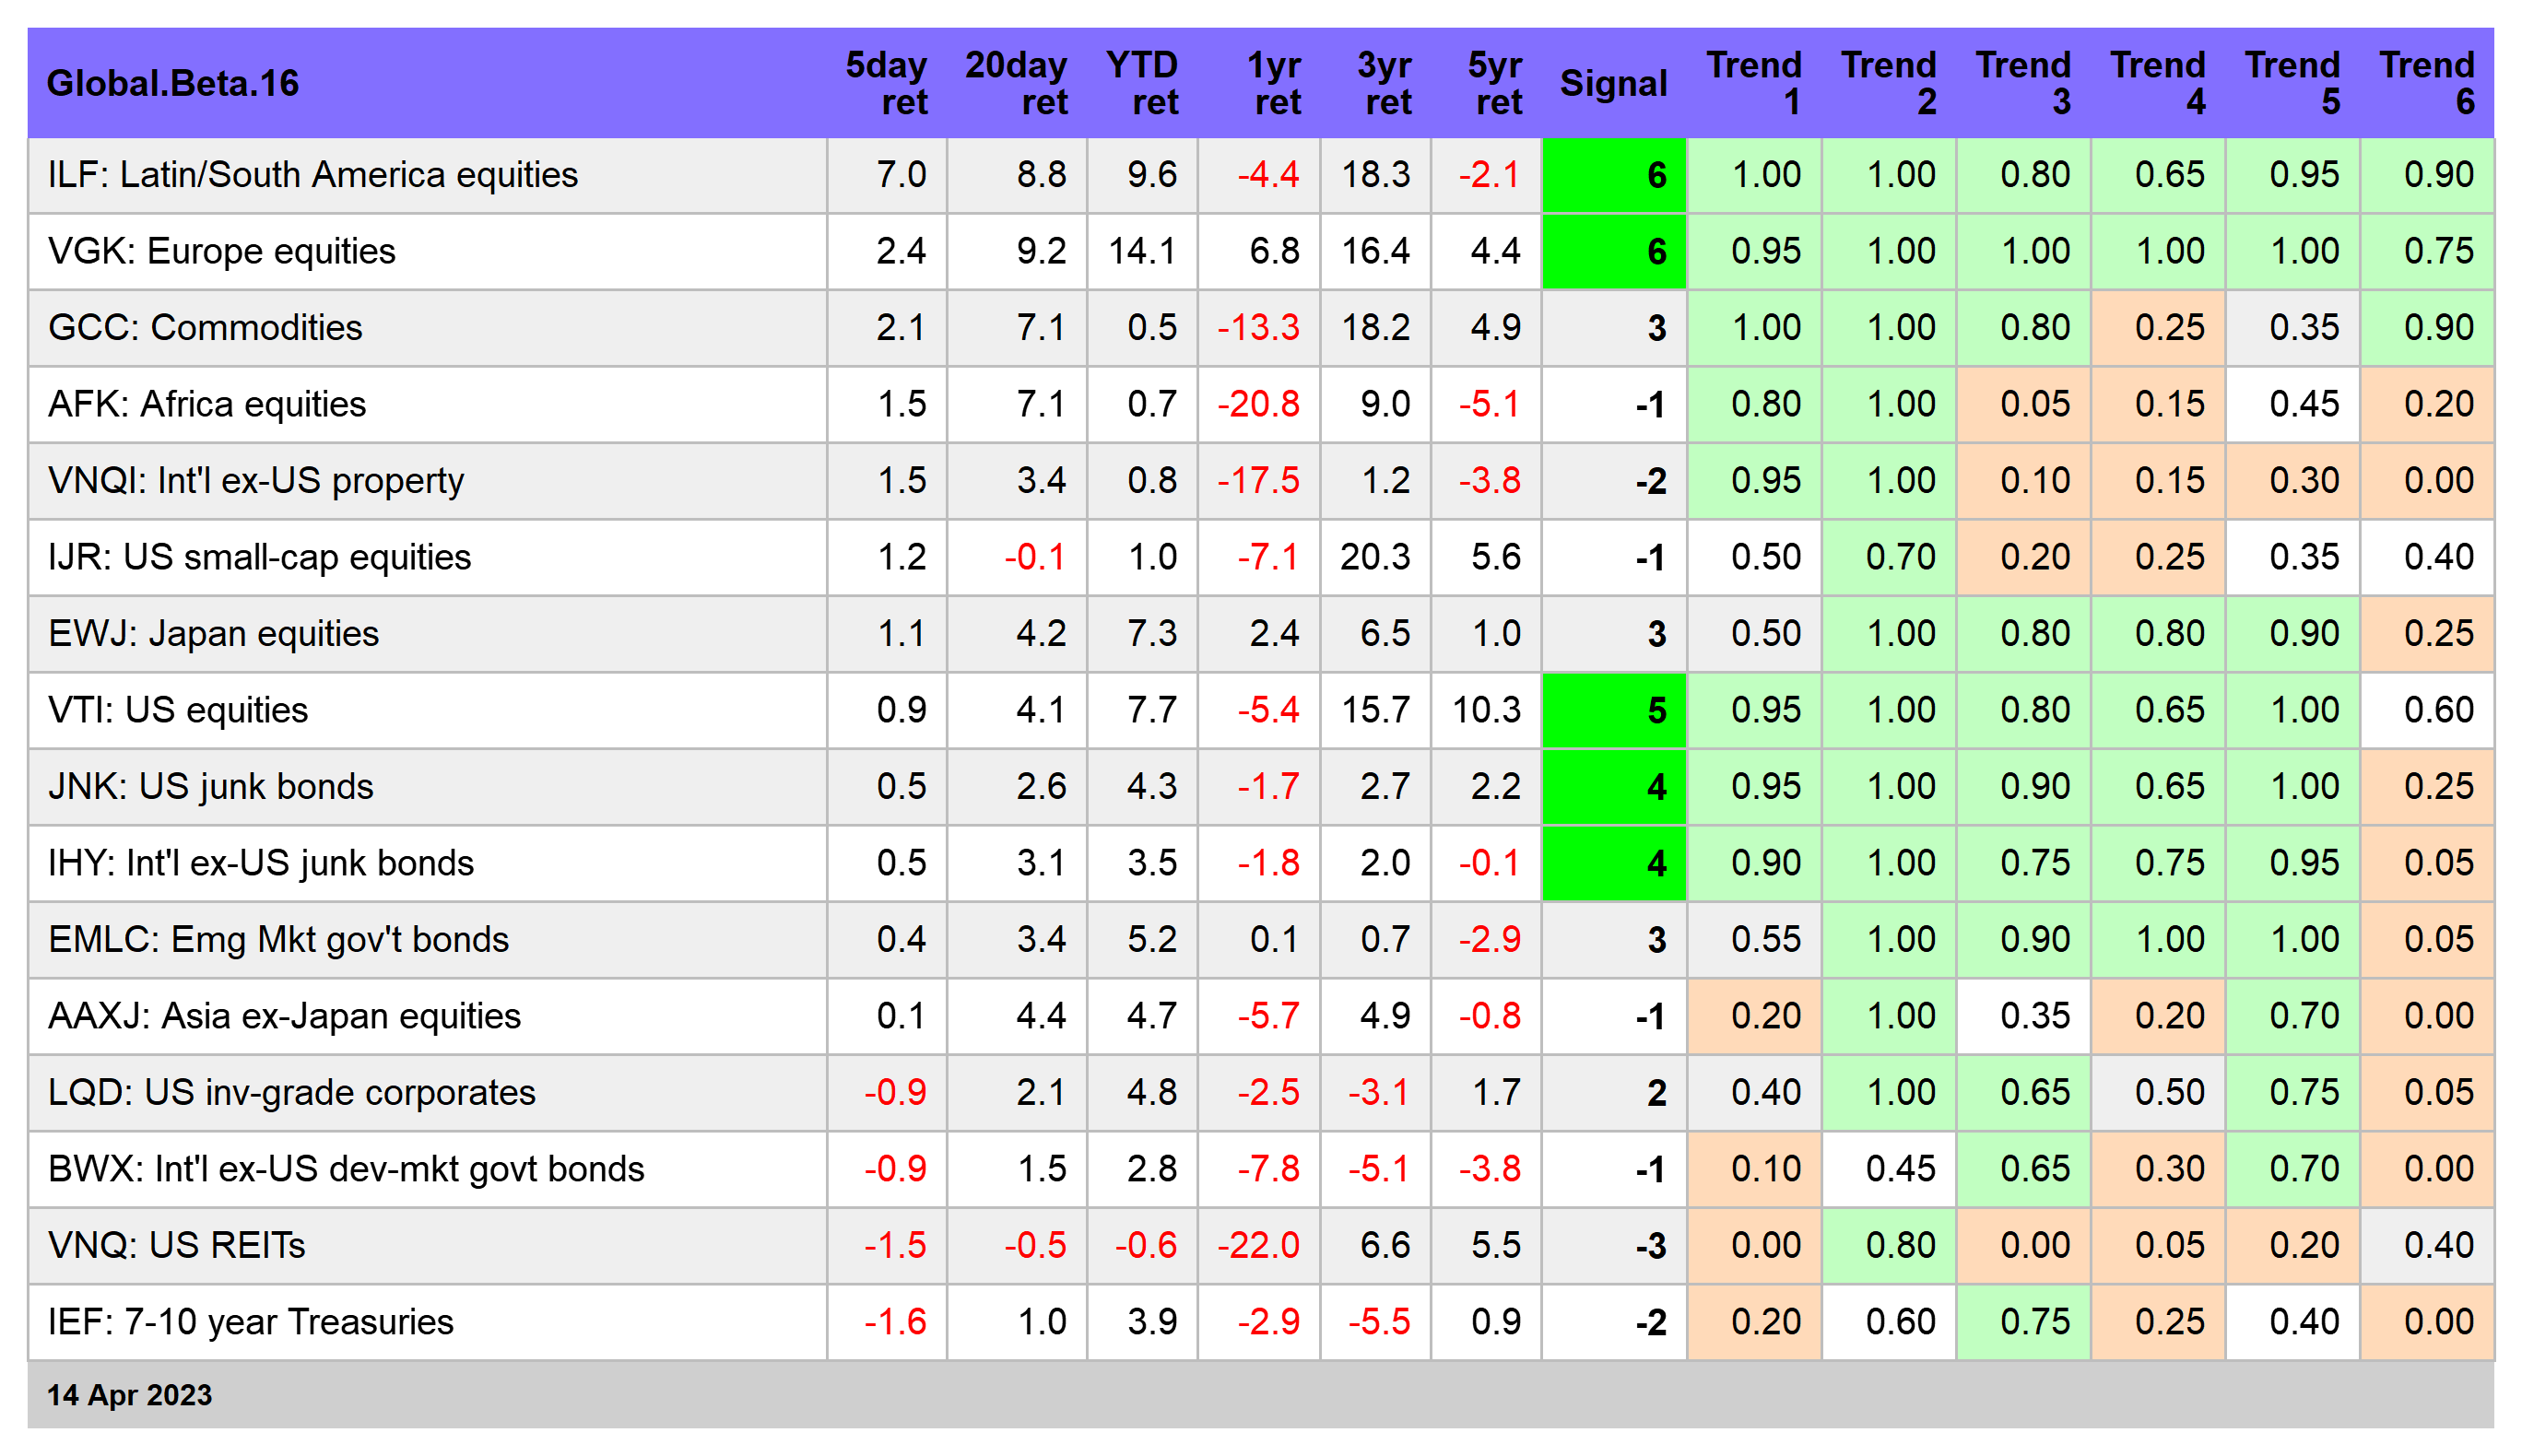
Task: Select the YTD ret column header
Action: (x=1142, y=83)
